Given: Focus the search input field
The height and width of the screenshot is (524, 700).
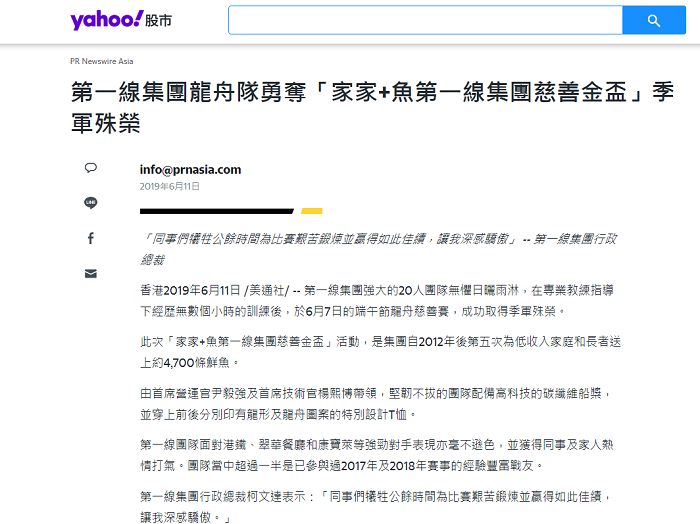Looking at the screenshot, I should pos(425,20).
